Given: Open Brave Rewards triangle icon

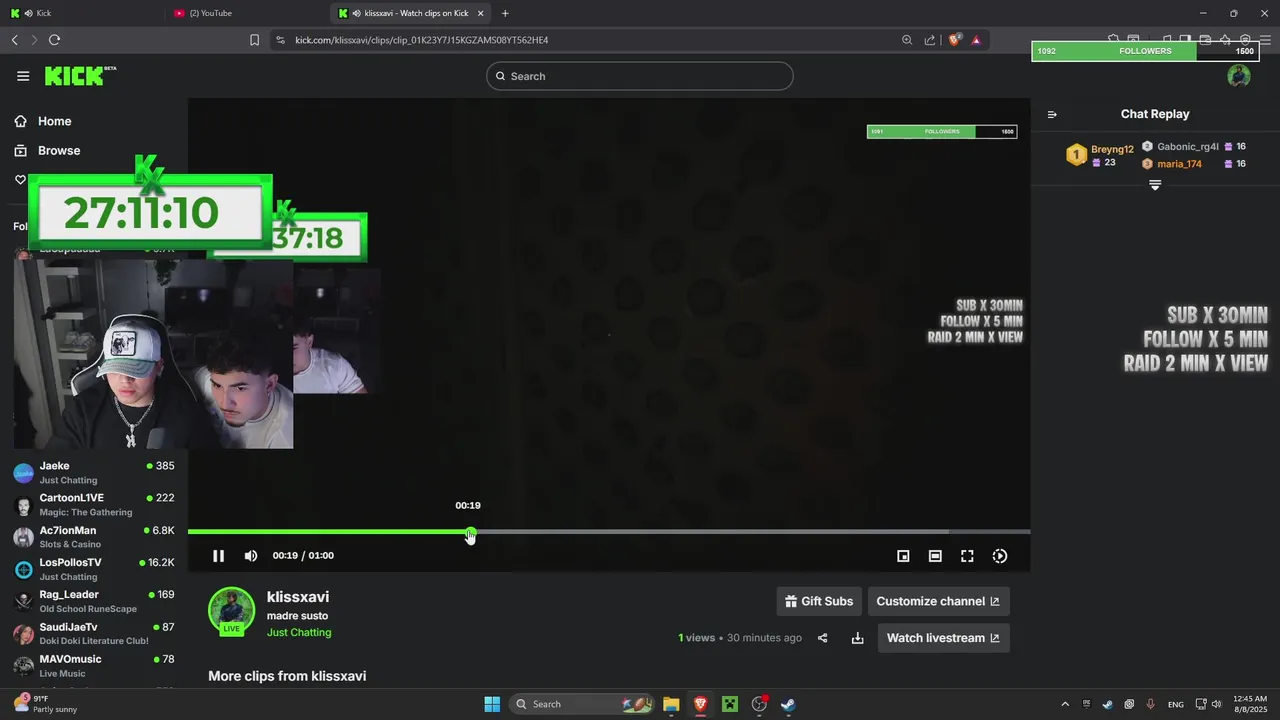Looking at the screenshot, I should tap(976, 40).
